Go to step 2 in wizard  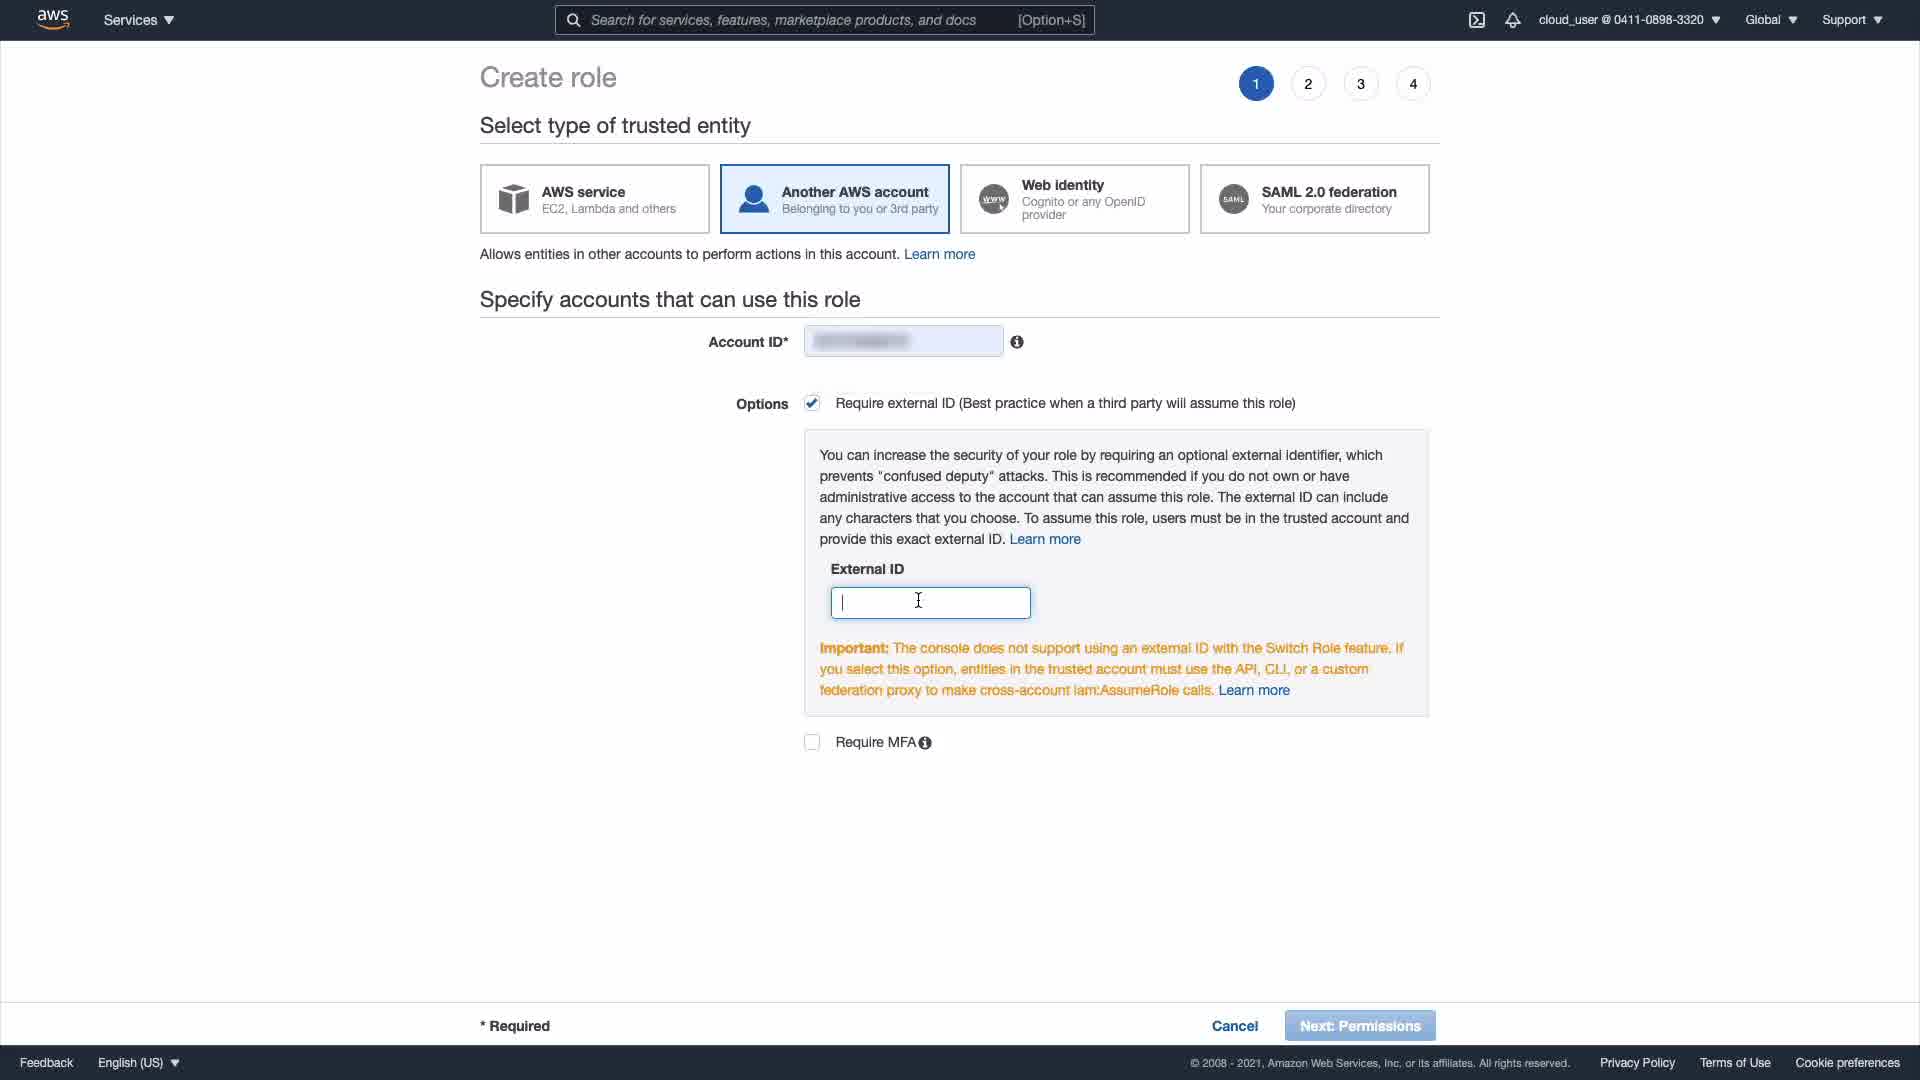coord(1308,84)
